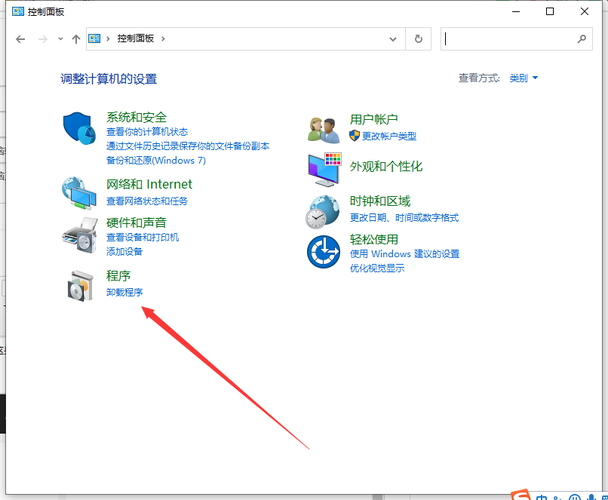Viewport: 608px width, 500px height.
Task: Open the 时钟和区域 clock globe icon
Action: tap(322, 212)
